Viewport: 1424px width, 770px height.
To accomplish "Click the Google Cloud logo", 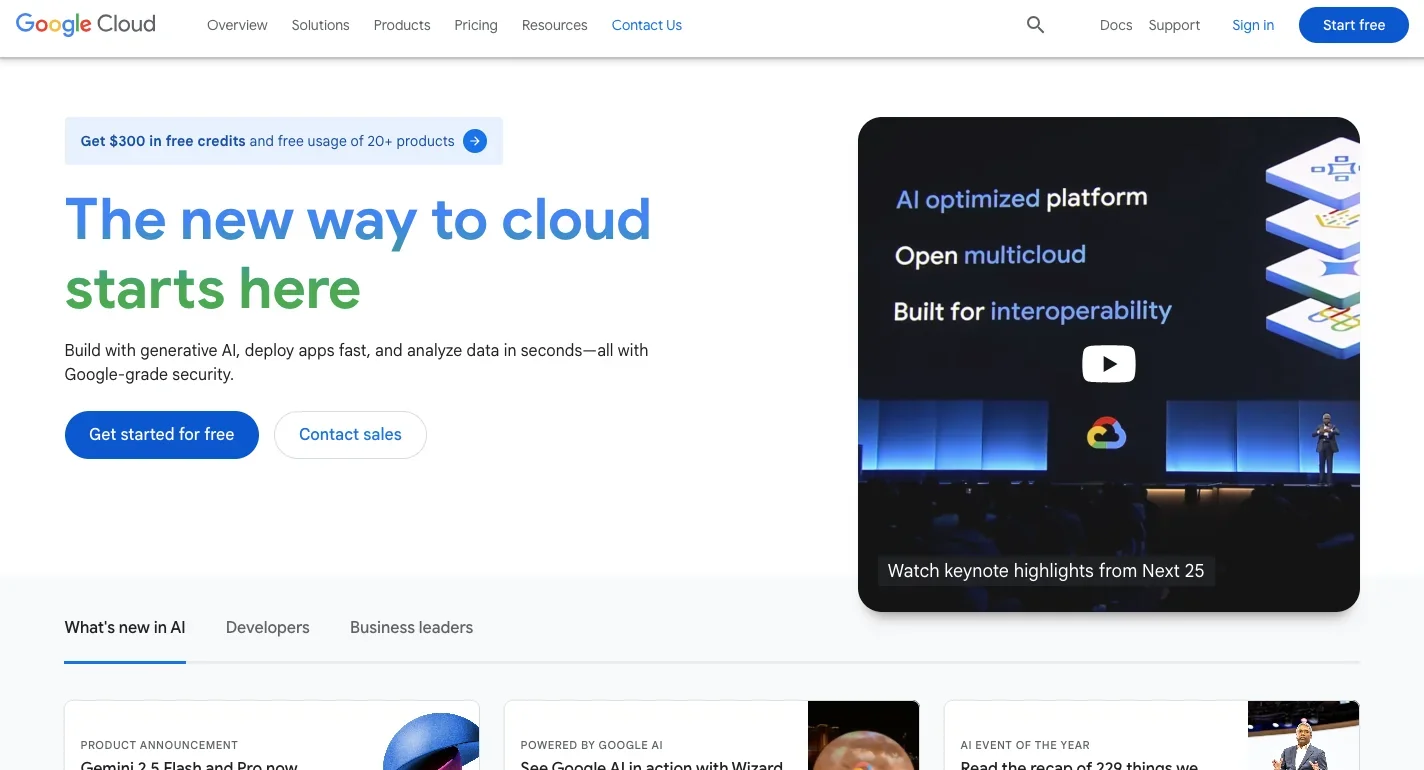I will (x=86, y=25).
